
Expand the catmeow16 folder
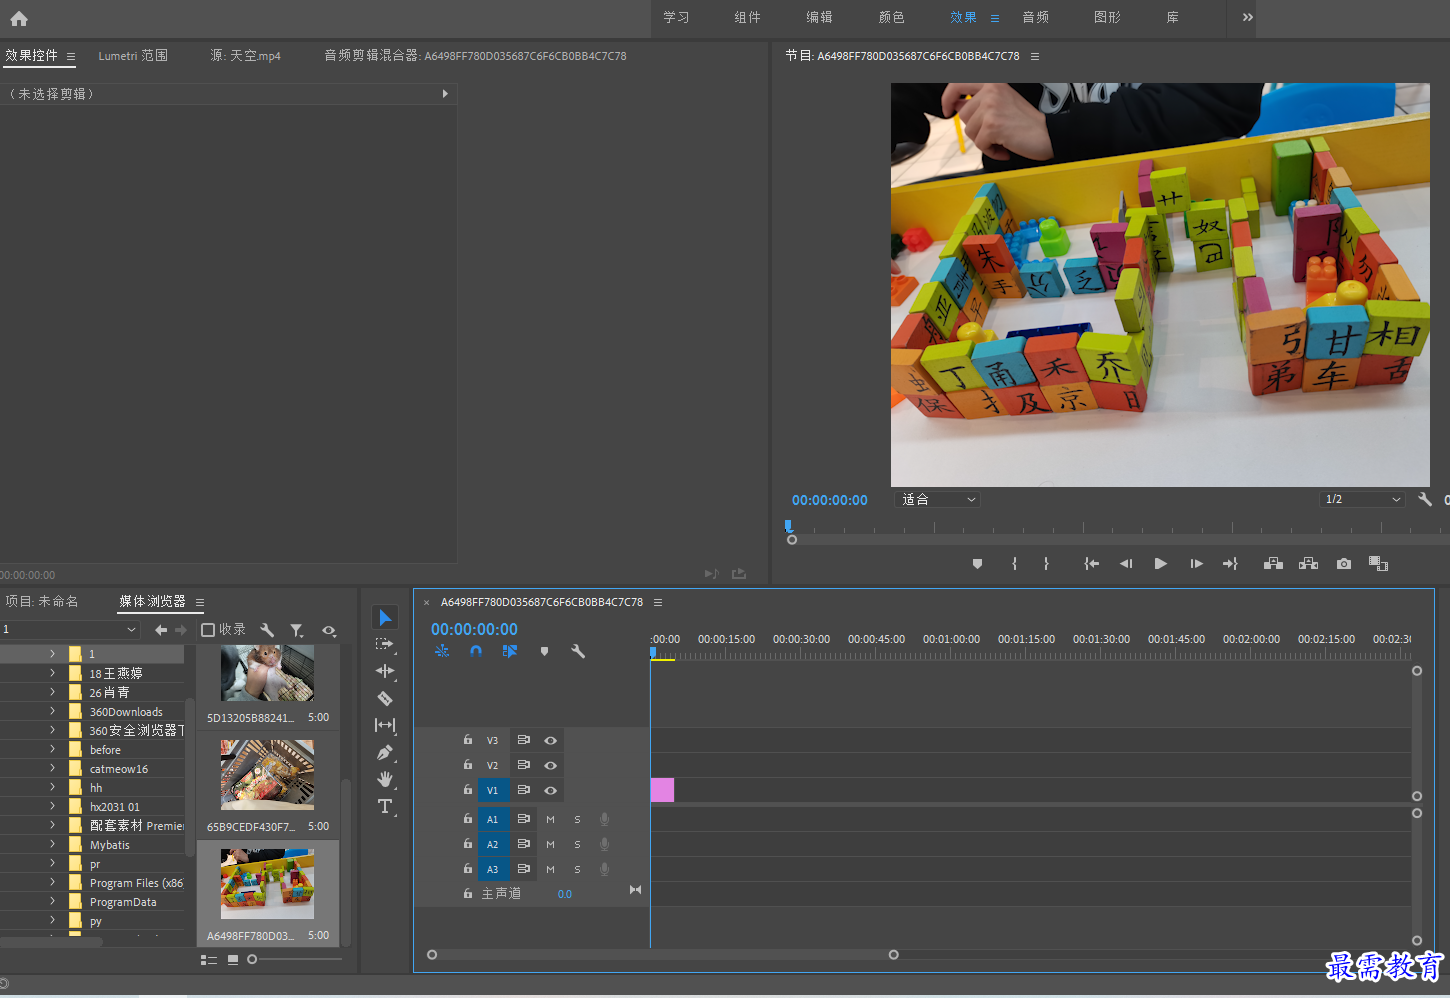52,768
